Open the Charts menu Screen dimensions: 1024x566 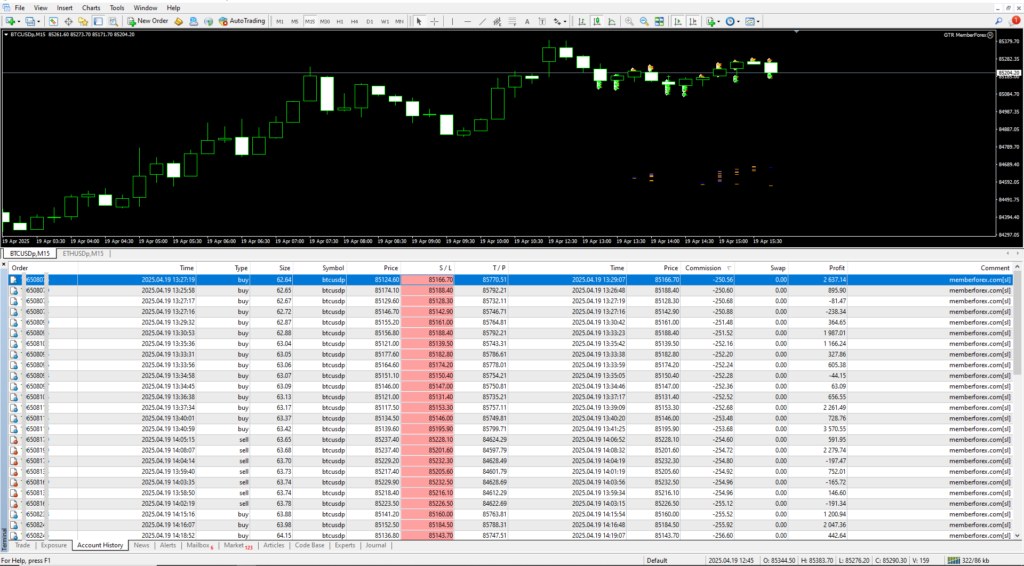91,7
